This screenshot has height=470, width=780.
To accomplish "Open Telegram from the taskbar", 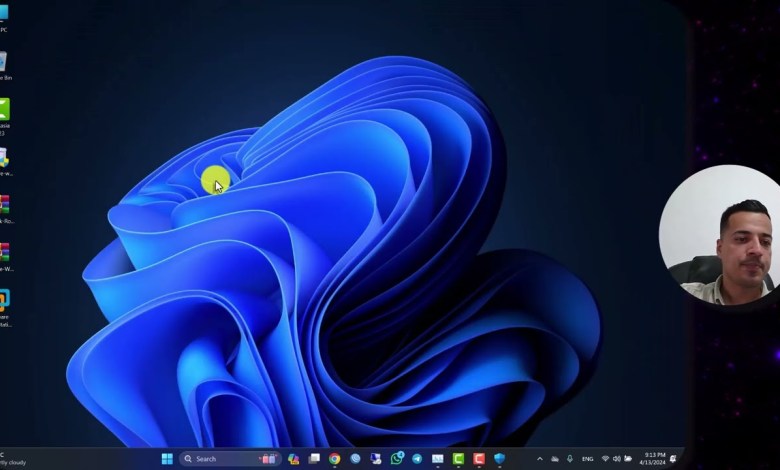I will [x=417, y=459].
